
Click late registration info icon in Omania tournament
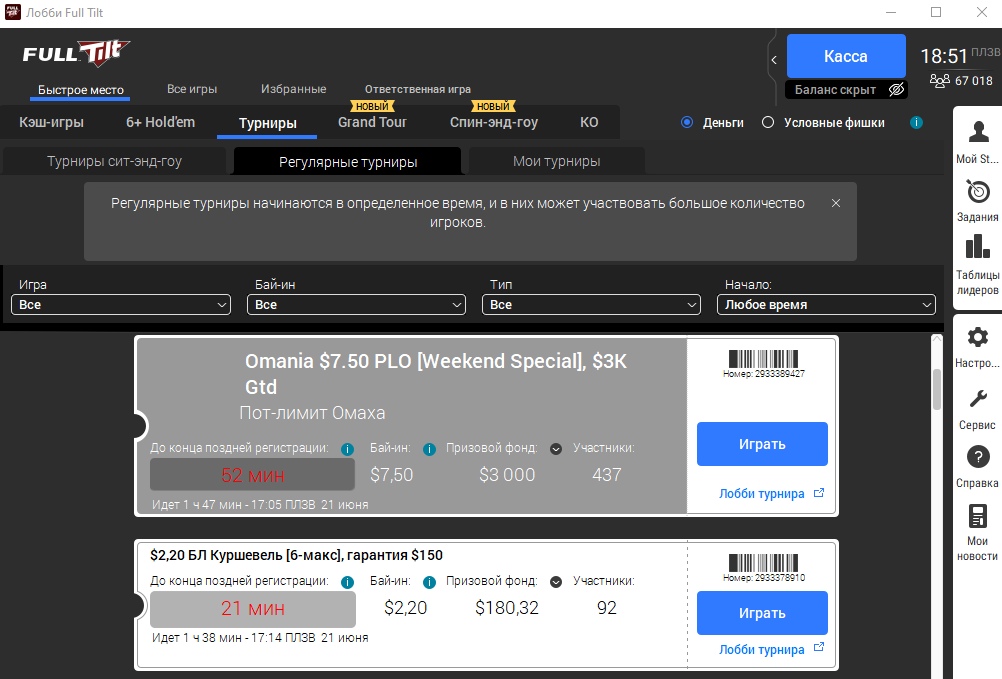point(347,449)
